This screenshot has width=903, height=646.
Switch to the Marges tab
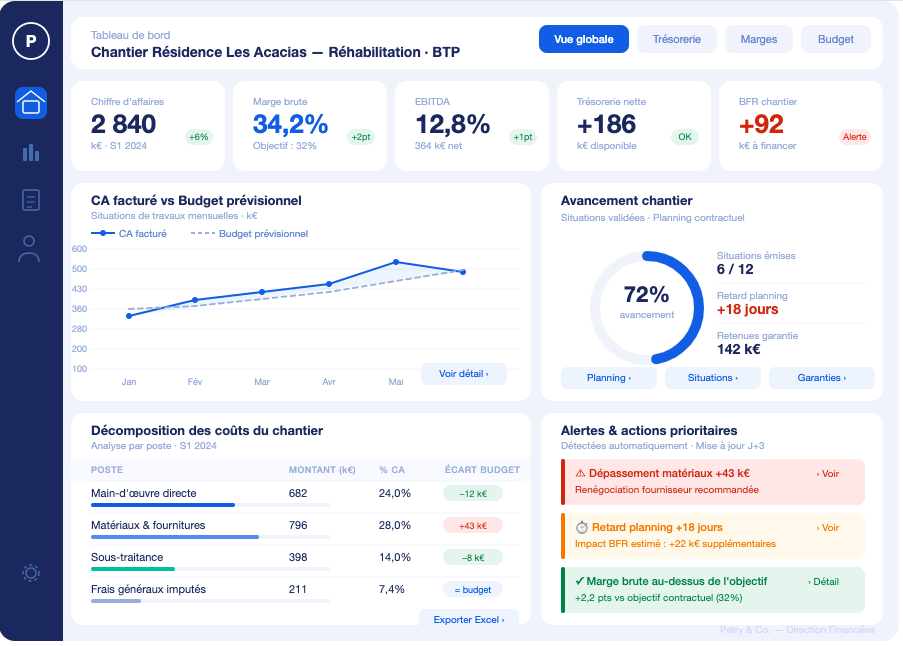click(x=758, y=39)
